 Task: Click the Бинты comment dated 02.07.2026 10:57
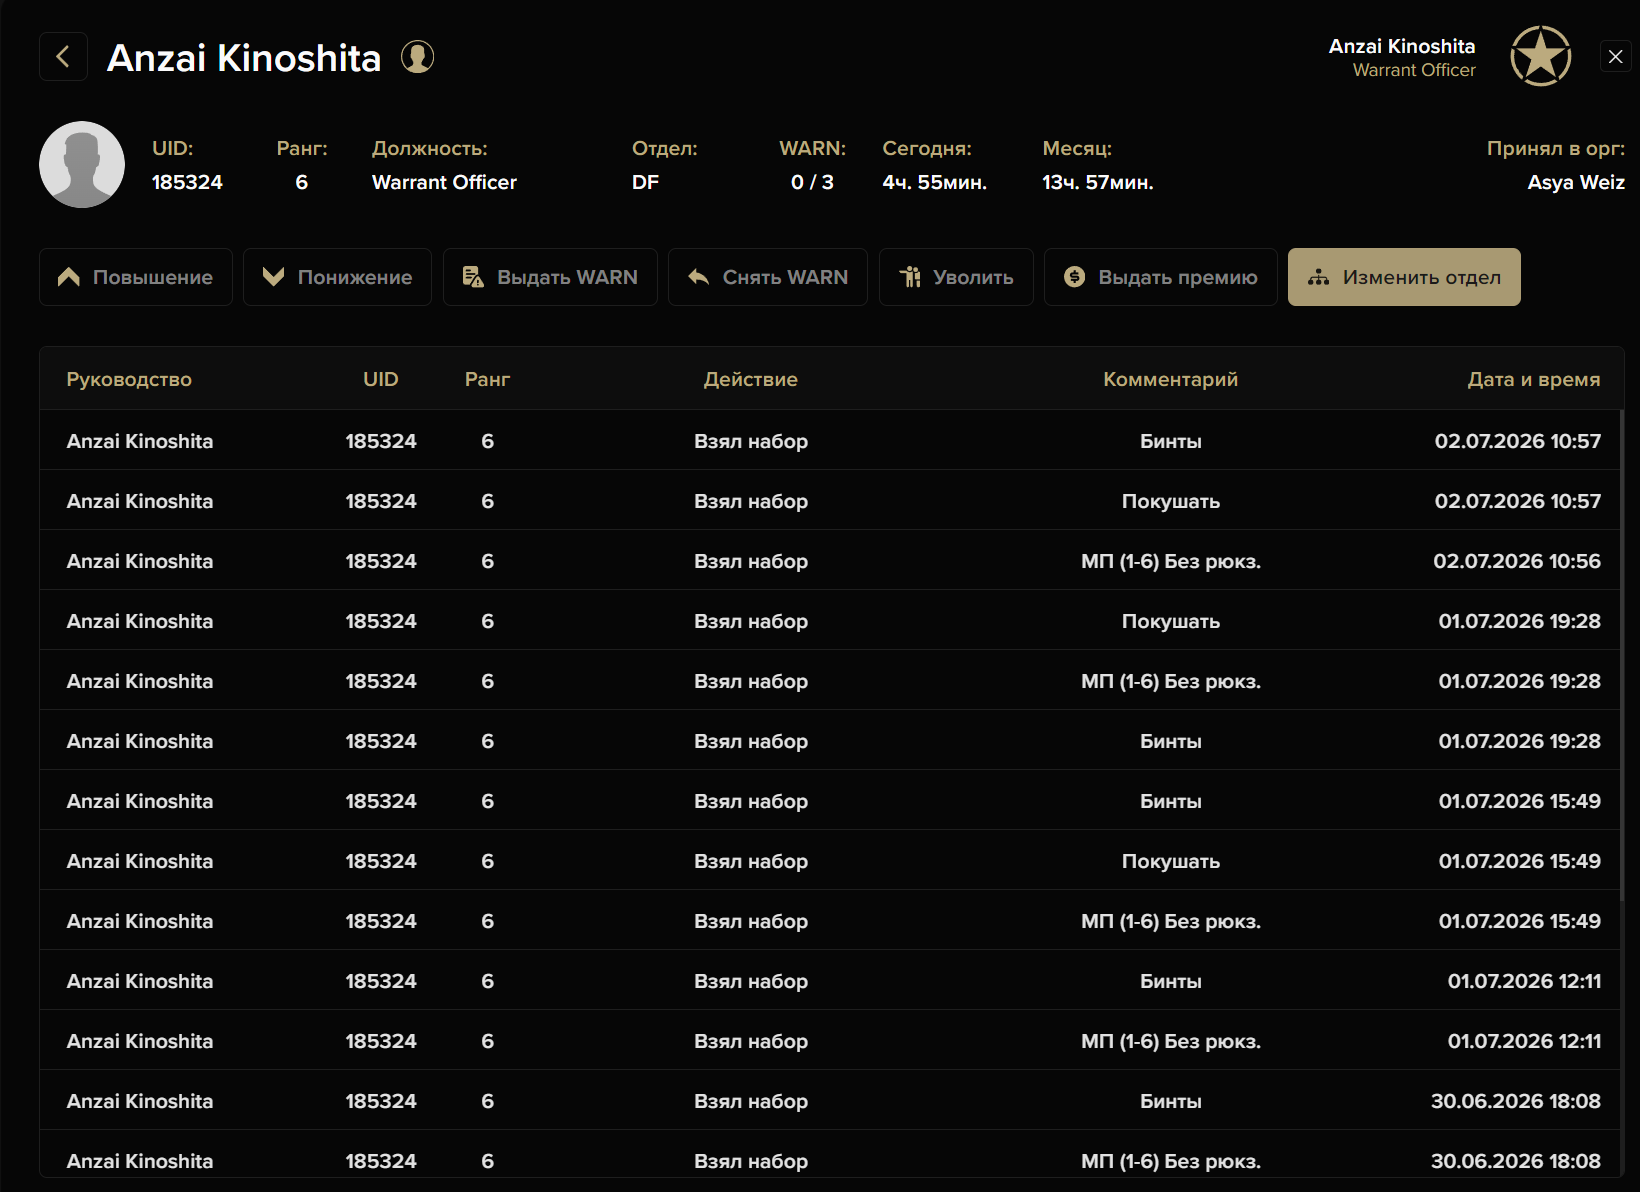(x=1171, y=441)
